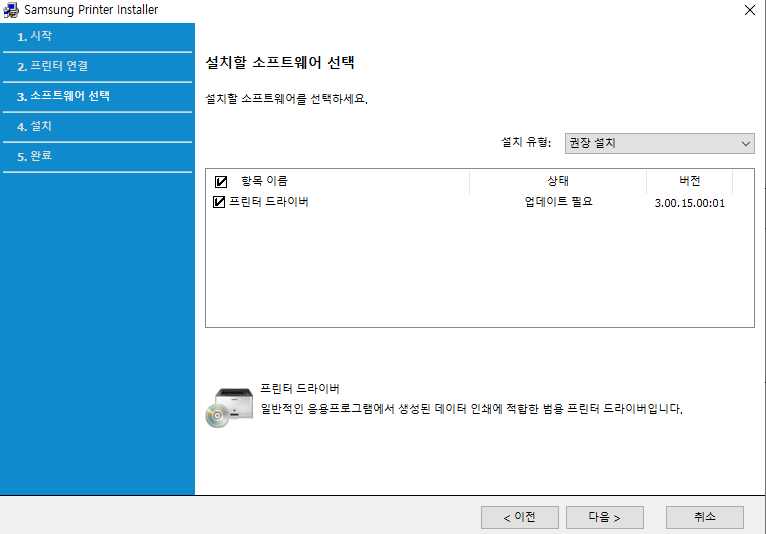The width and height of the screenshot is (766, 534).
Task: Click the printer with CD illustration
Action: coord(229,407)
